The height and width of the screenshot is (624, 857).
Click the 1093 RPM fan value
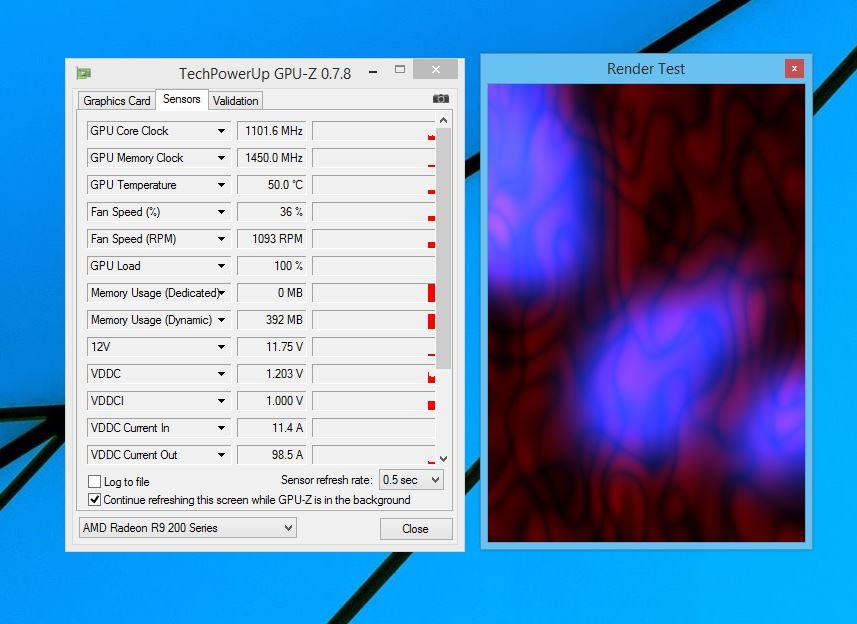272,239
